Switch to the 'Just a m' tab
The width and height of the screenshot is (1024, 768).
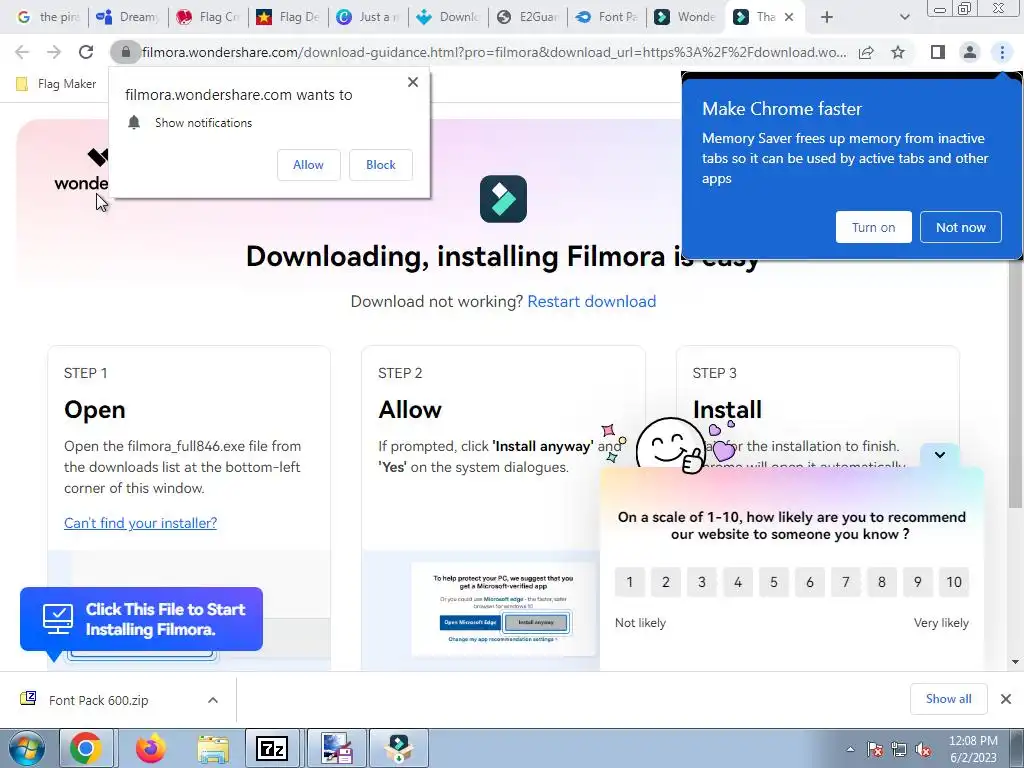[368, 17]
